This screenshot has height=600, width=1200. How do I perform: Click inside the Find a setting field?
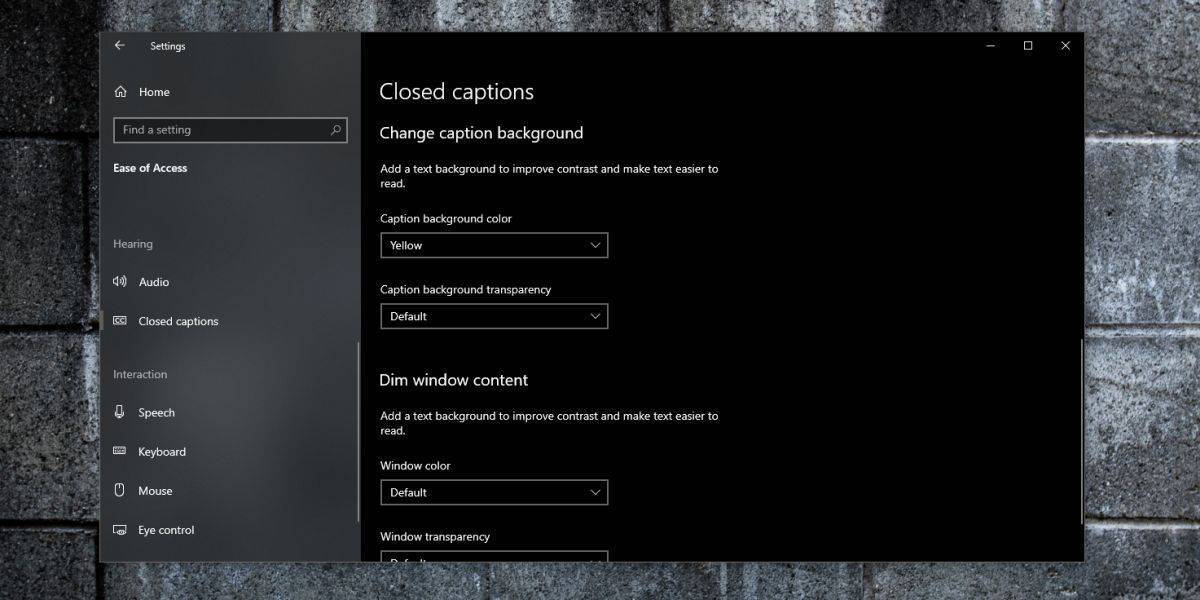[x=220, y=130]
